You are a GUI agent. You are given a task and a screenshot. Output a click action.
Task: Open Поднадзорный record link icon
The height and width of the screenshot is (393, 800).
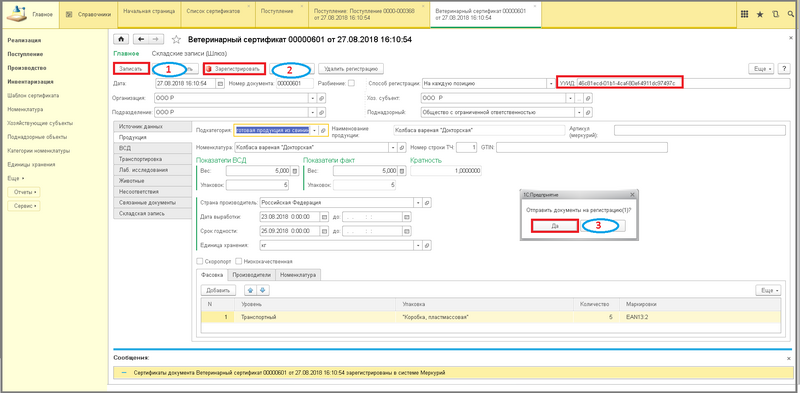[588, 112]
